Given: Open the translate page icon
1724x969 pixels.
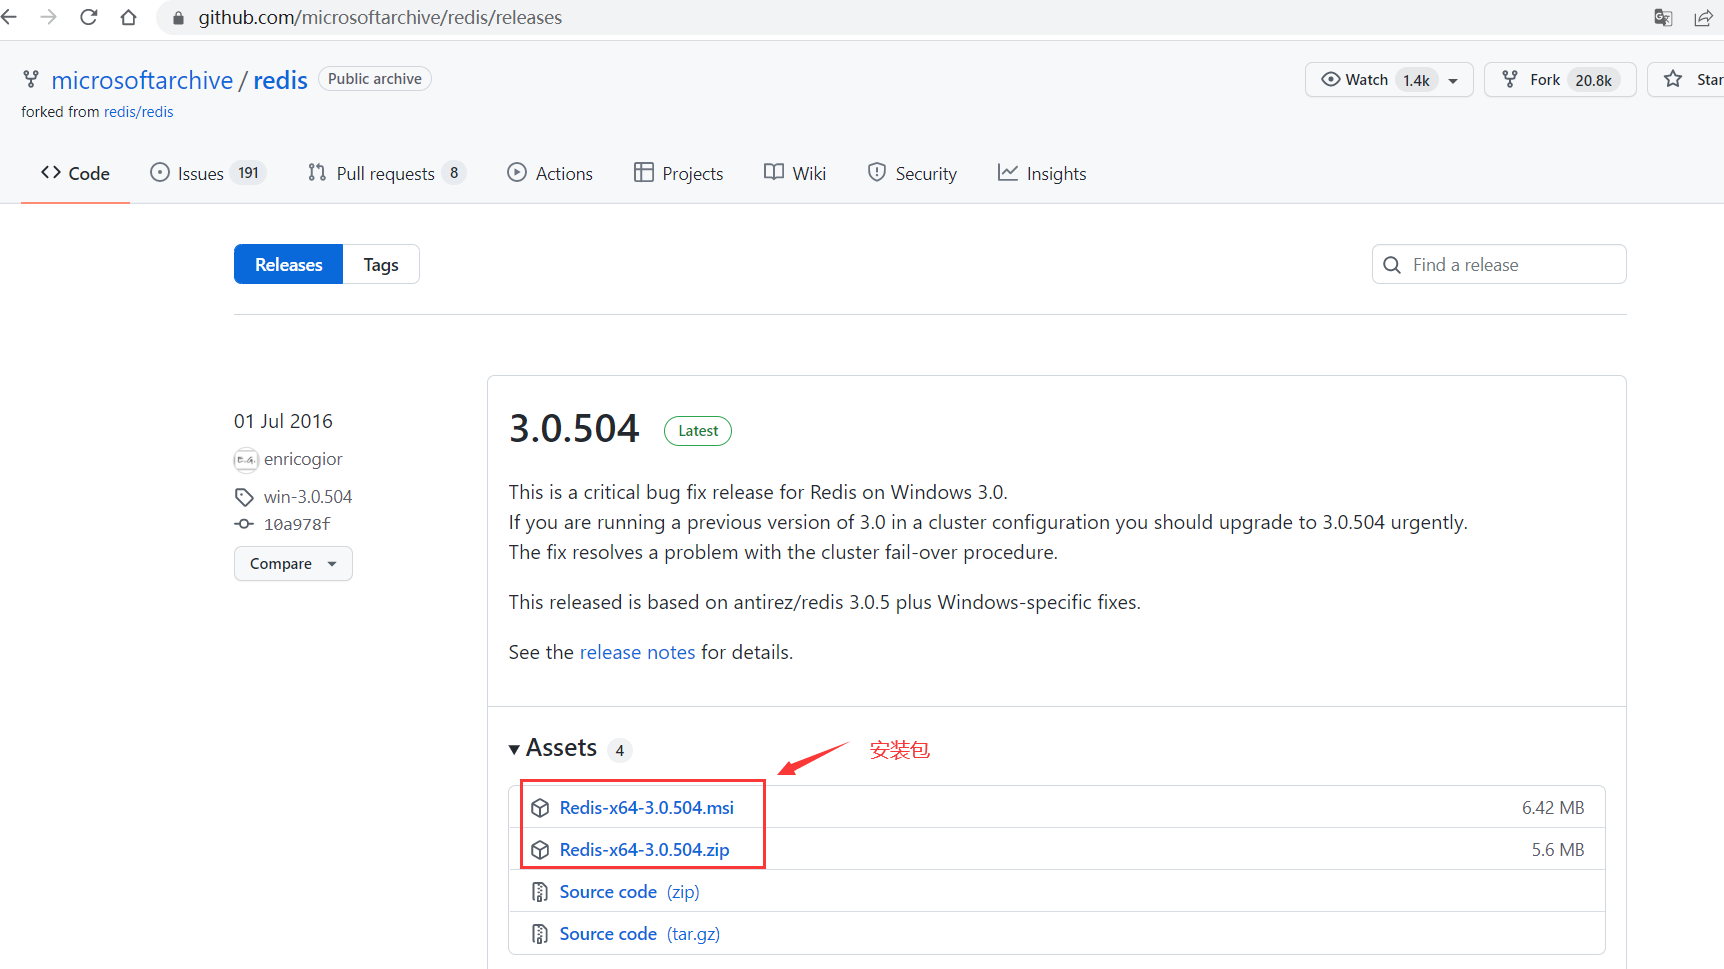Looking at the screenshot, I should click(1663, 17).
